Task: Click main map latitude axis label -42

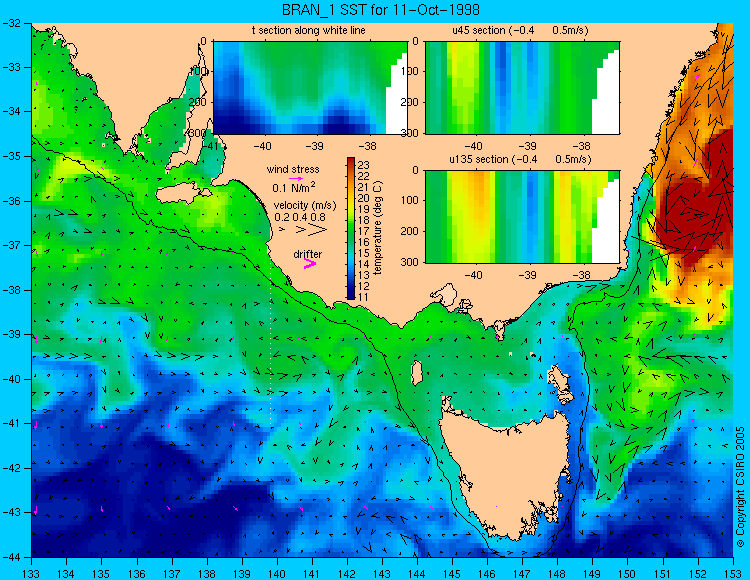Action: pyautogui.click(x=13, y=468)
